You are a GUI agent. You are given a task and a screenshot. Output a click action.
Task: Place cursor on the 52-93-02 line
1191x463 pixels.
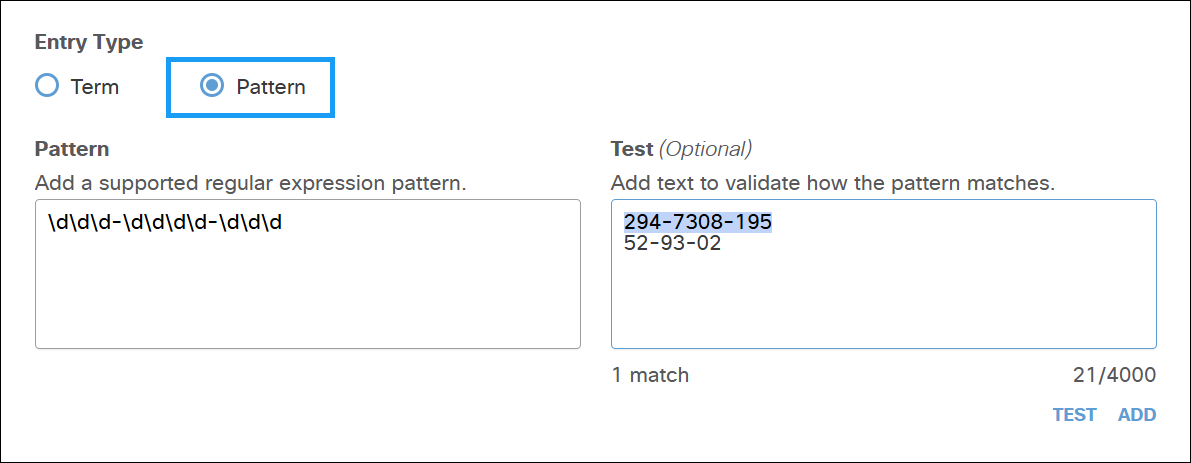(x=672, y=243)
